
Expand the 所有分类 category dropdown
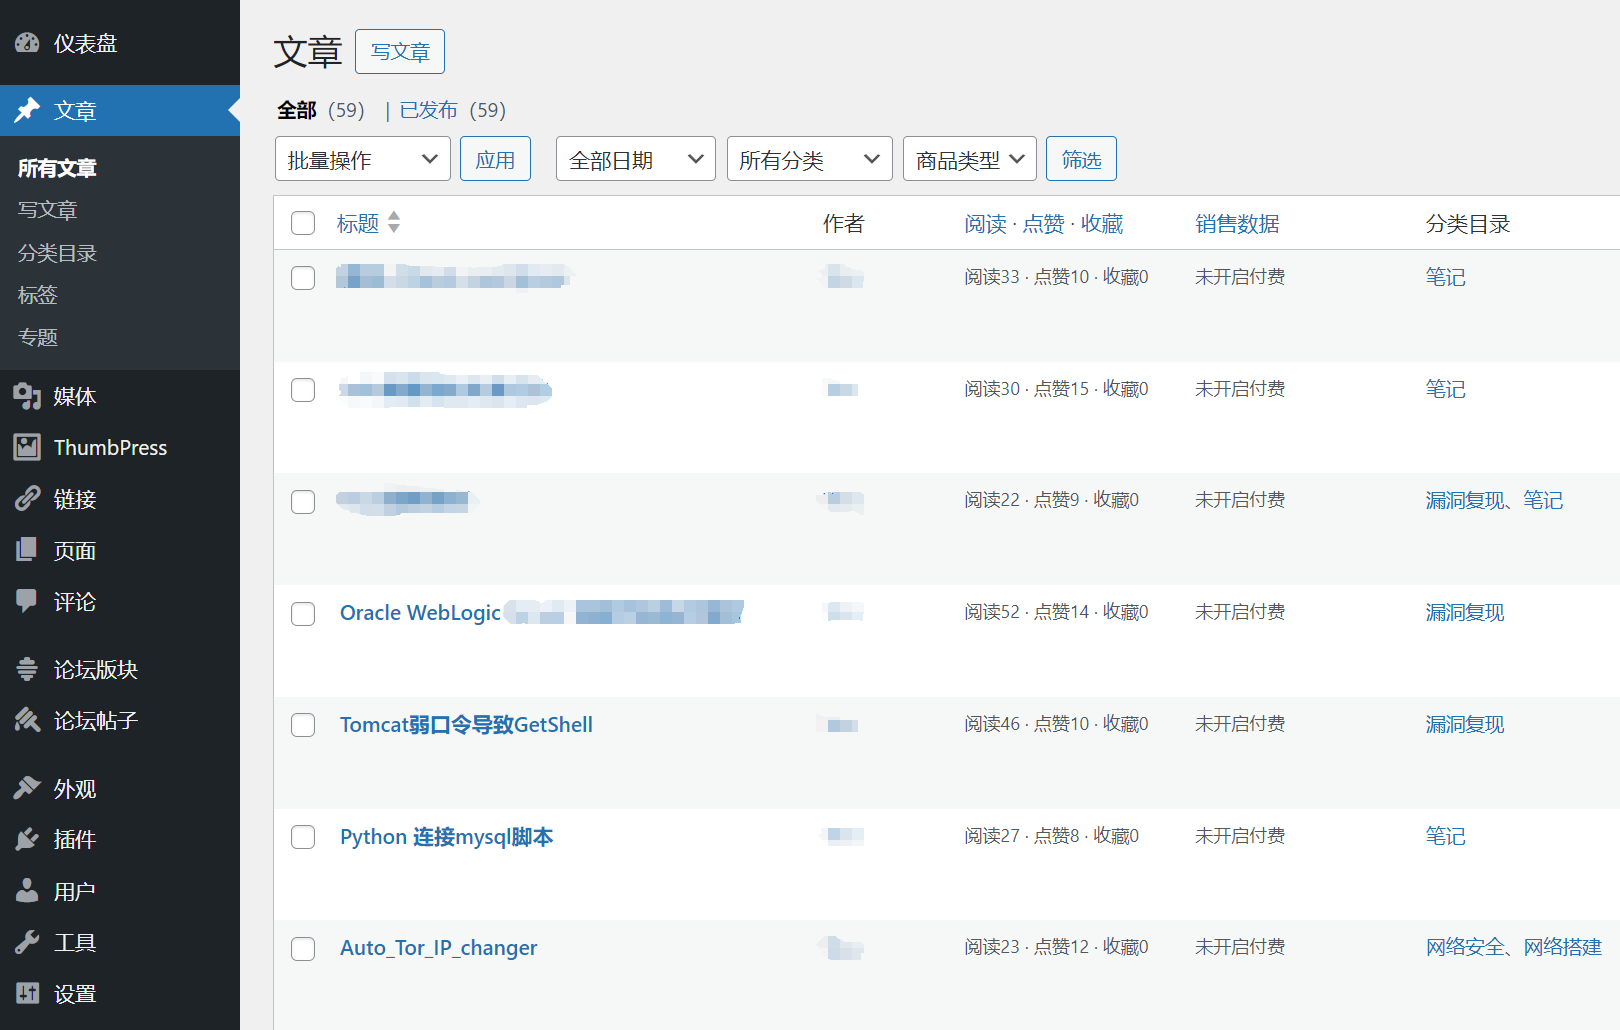click(809, 159)
